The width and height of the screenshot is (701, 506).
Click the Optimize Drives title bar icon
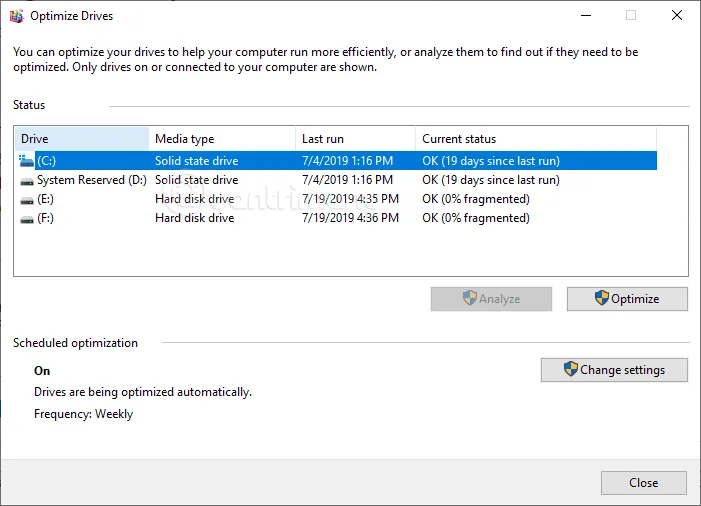(x=17, y=16)
